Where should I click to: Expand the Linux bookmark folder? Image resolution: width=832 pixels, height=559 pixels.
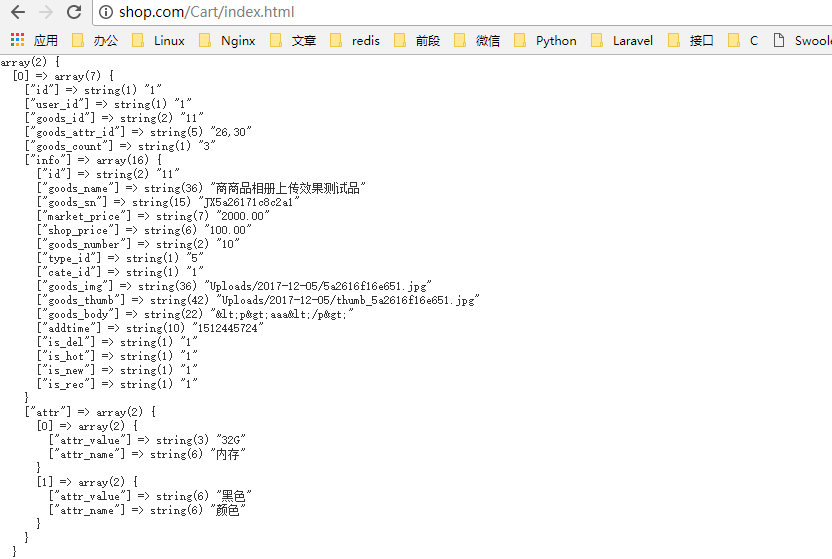point(158,41)
